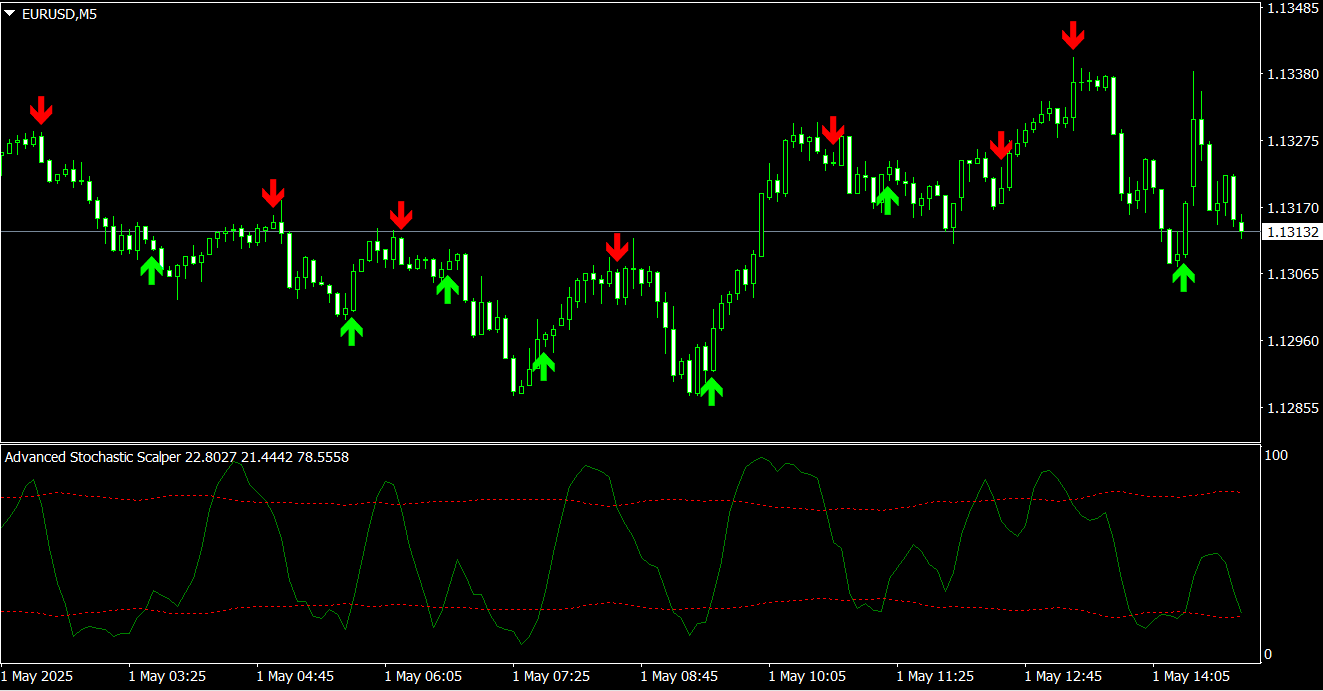Click the current price label 1.13132

tap(1291, 232)
